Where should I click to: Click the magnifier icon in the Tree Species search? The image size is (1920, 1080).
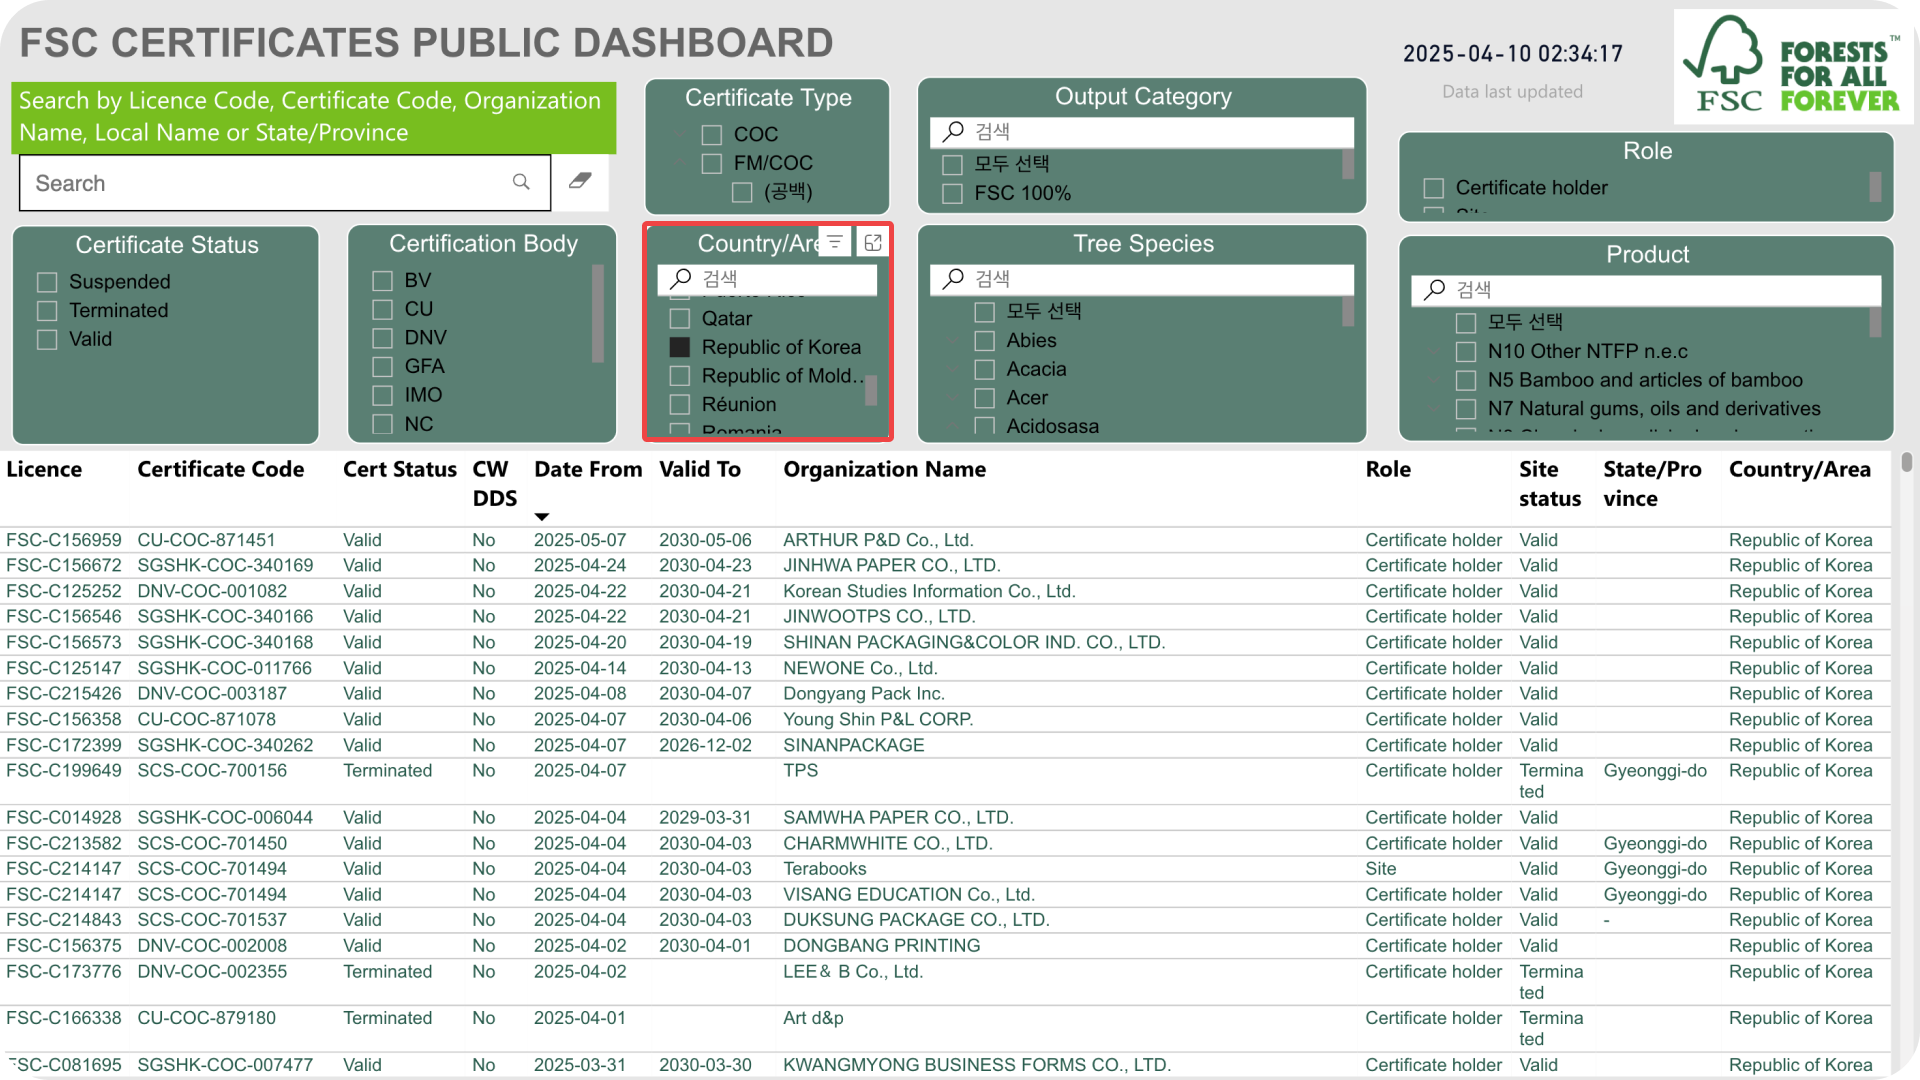click(x=953, y=278)
